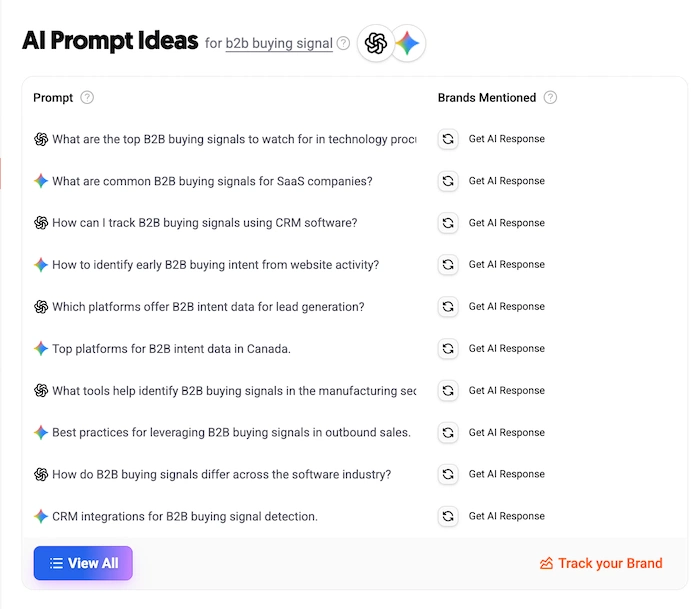Click the help icon next to Prompt
This screenshot has width=700, height=609.
(x=87, y=98)
